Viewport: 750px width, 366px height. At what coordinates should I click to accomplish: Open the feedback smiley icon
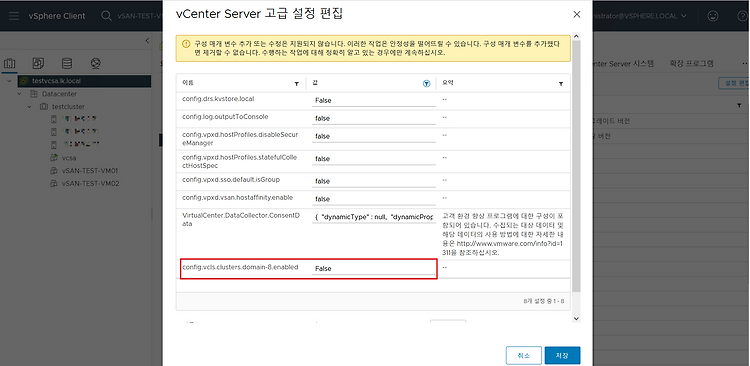coord(713,16)
